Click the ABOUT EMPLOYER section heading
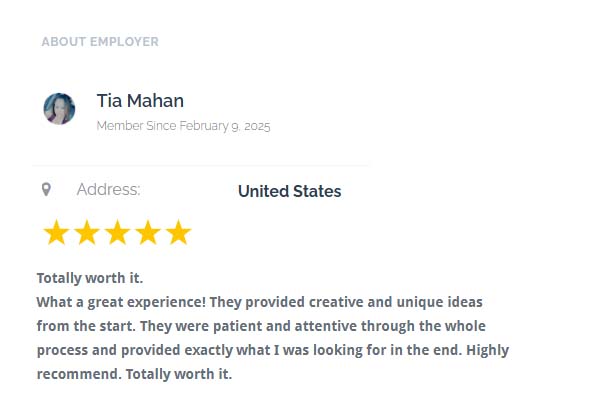 tap(100, 41)
